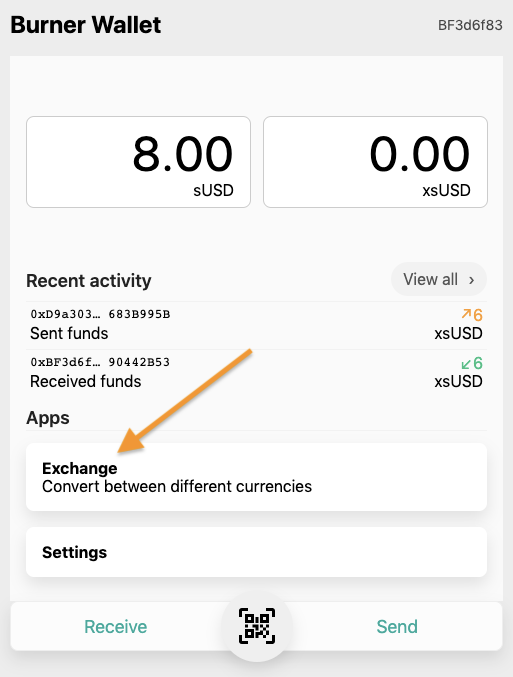Click the Recent activity heading
Image resolution: width=513 pixels, height=677 pixels.
point(89,281)
